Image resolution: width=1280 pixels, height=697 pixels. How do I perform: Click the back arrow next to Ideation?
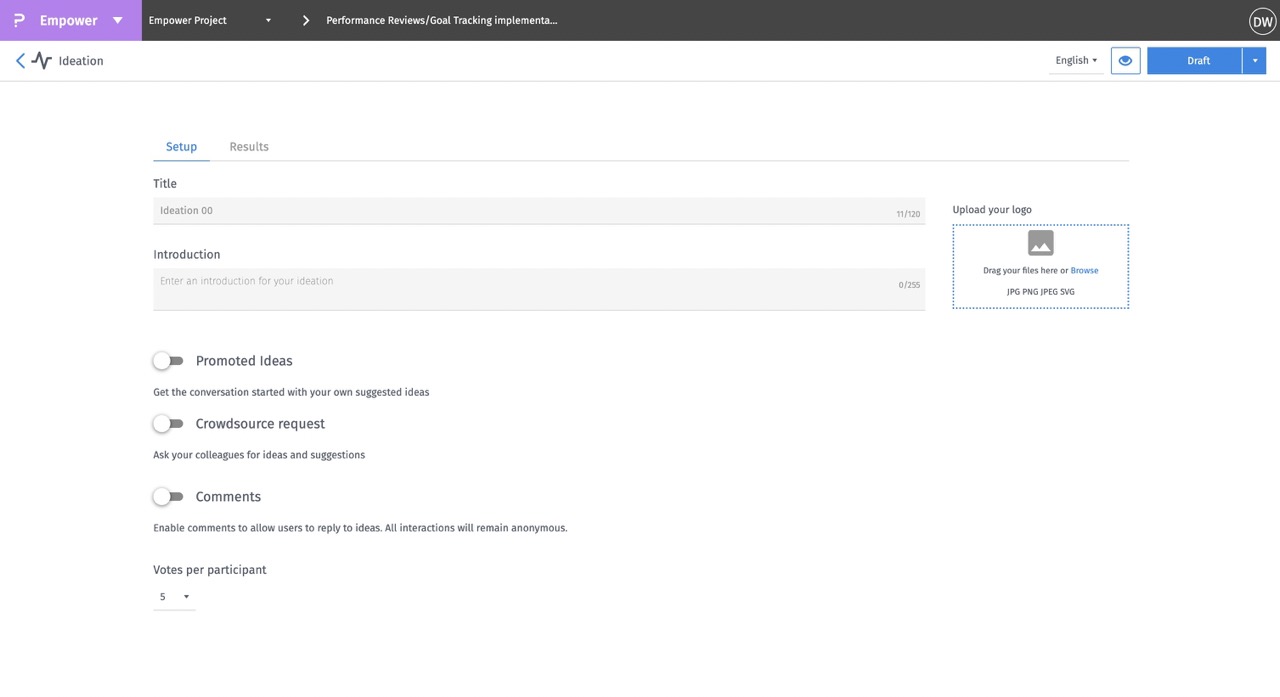[x=20, y=61]
